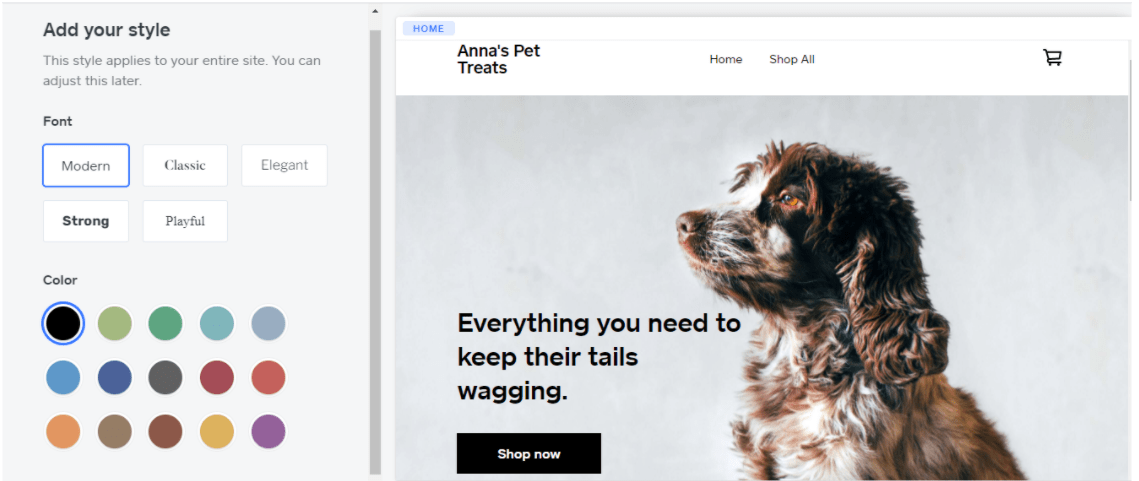This screenshot has height=481, width=1139.
Task: Pick the mustard yellow color swatch
Action: pyautogui.click(x=217, y=432)
